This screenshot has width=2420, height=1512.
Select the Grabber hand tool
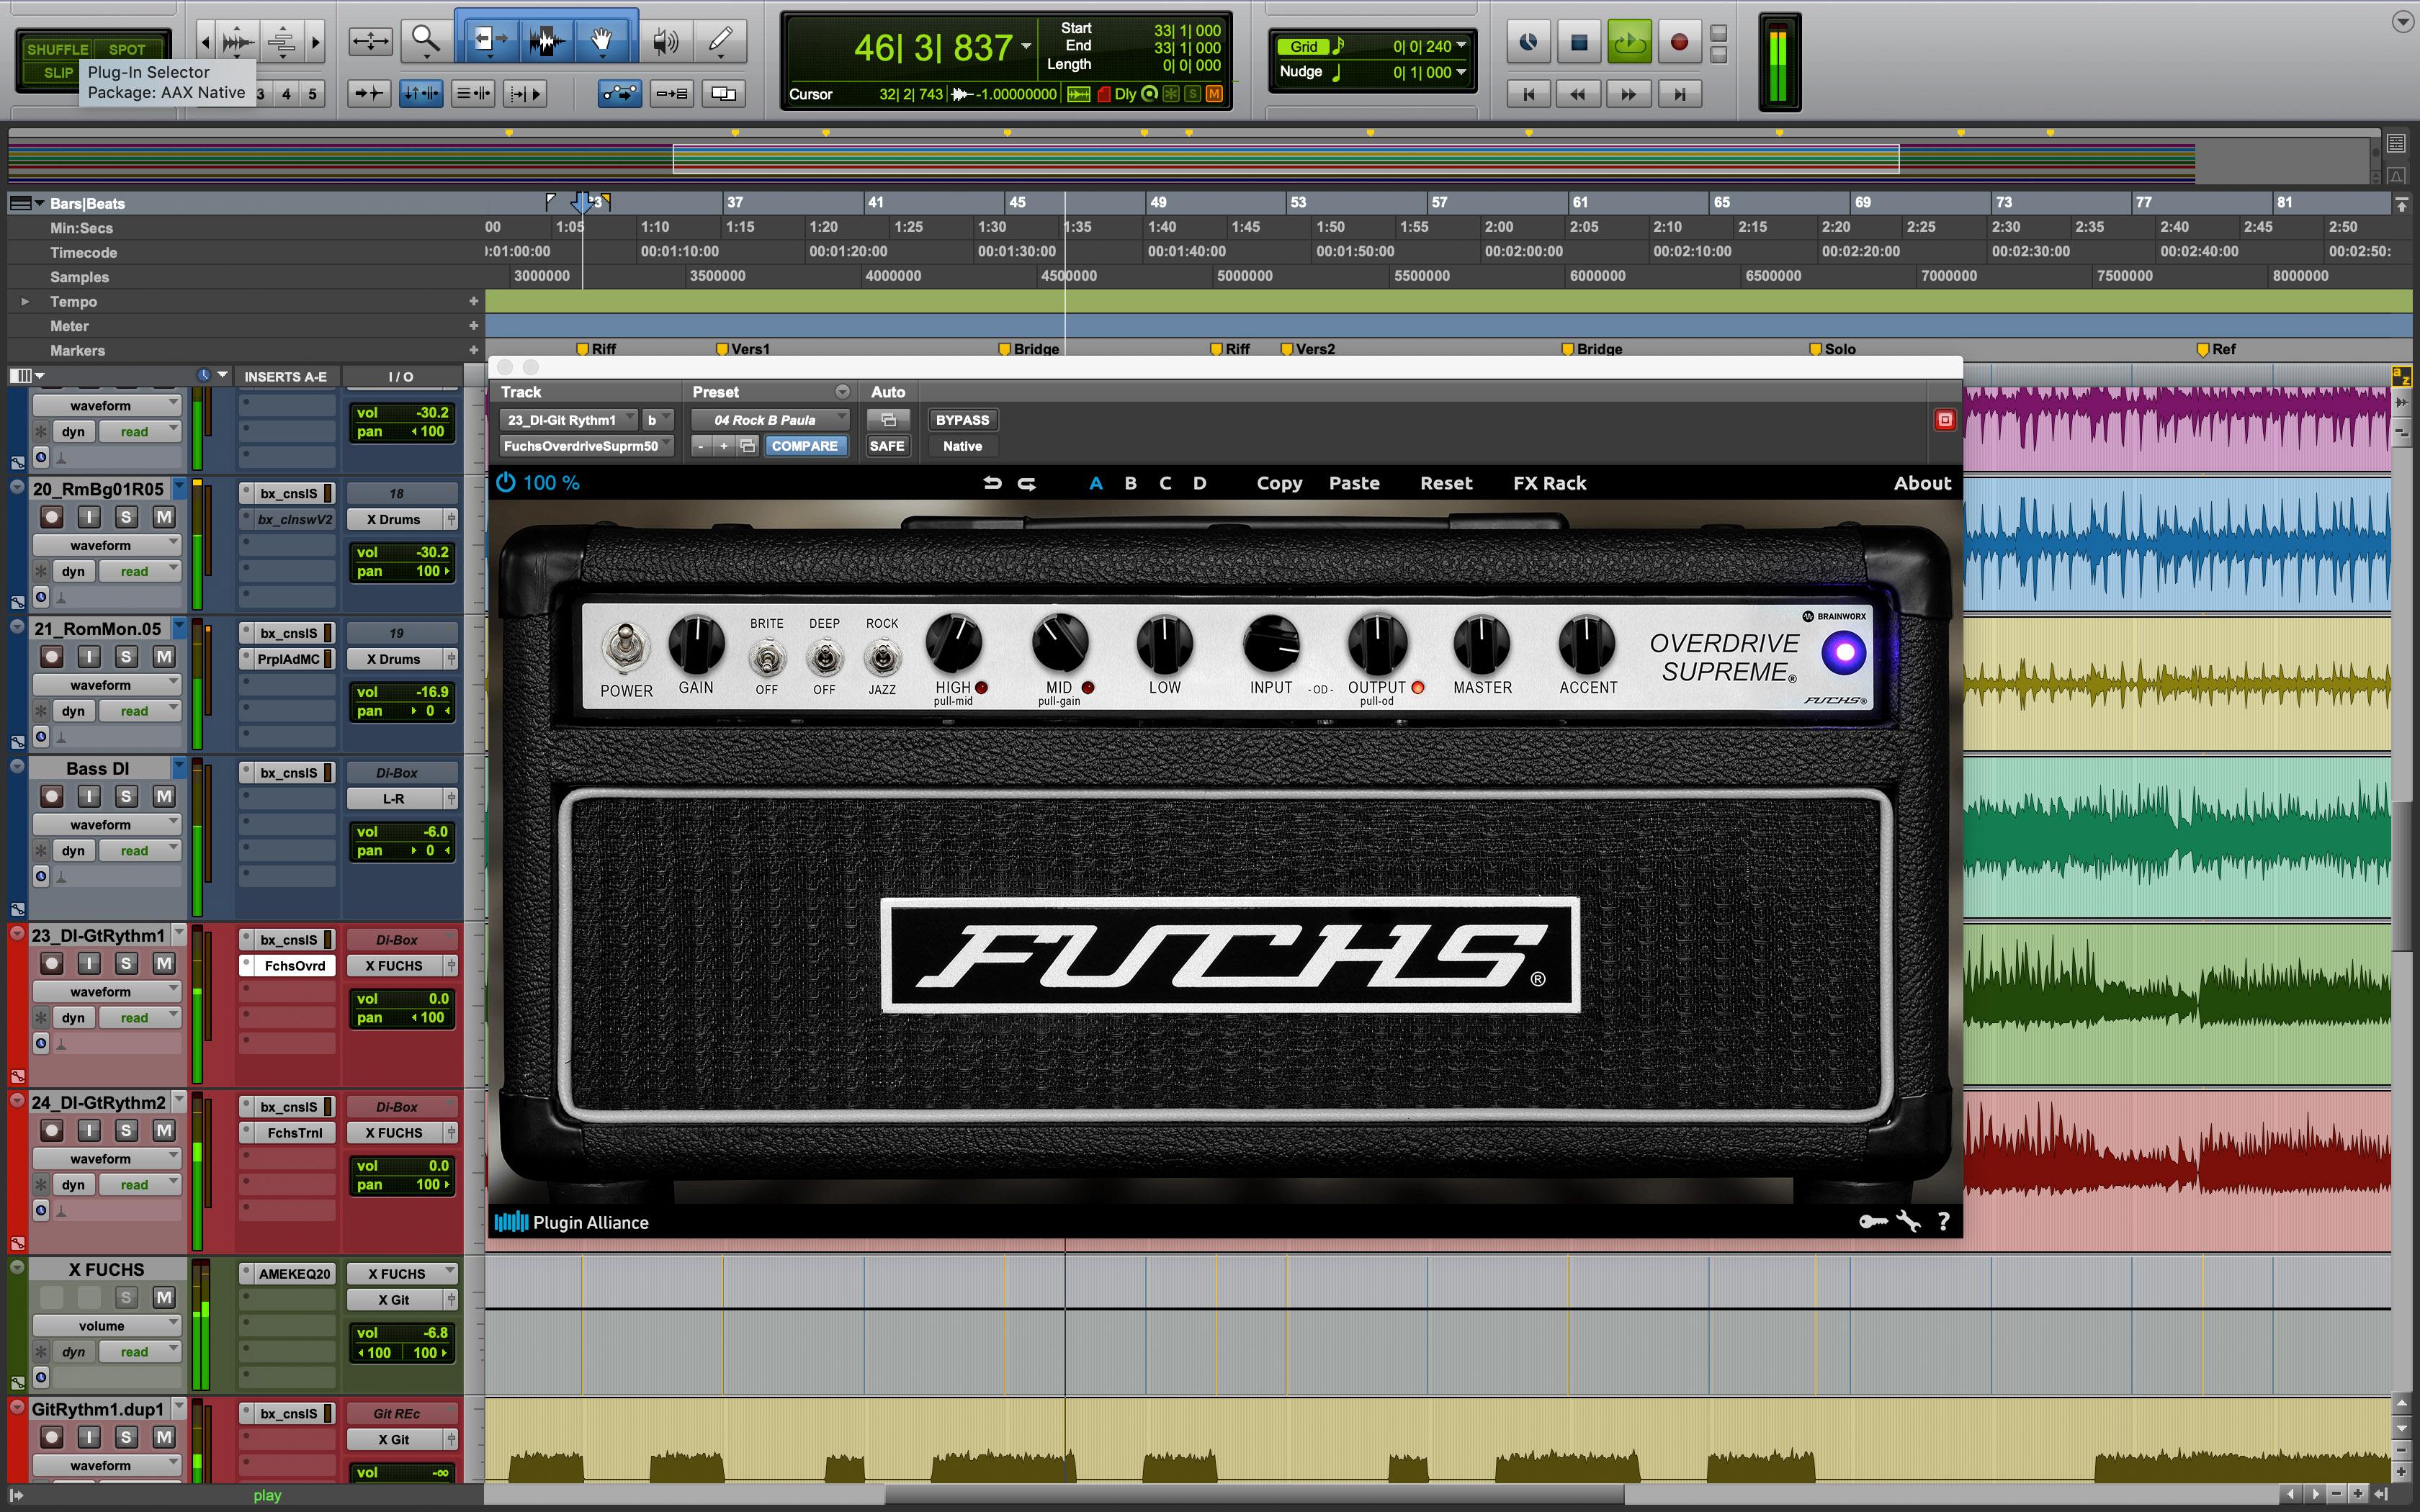coord(601,40)
